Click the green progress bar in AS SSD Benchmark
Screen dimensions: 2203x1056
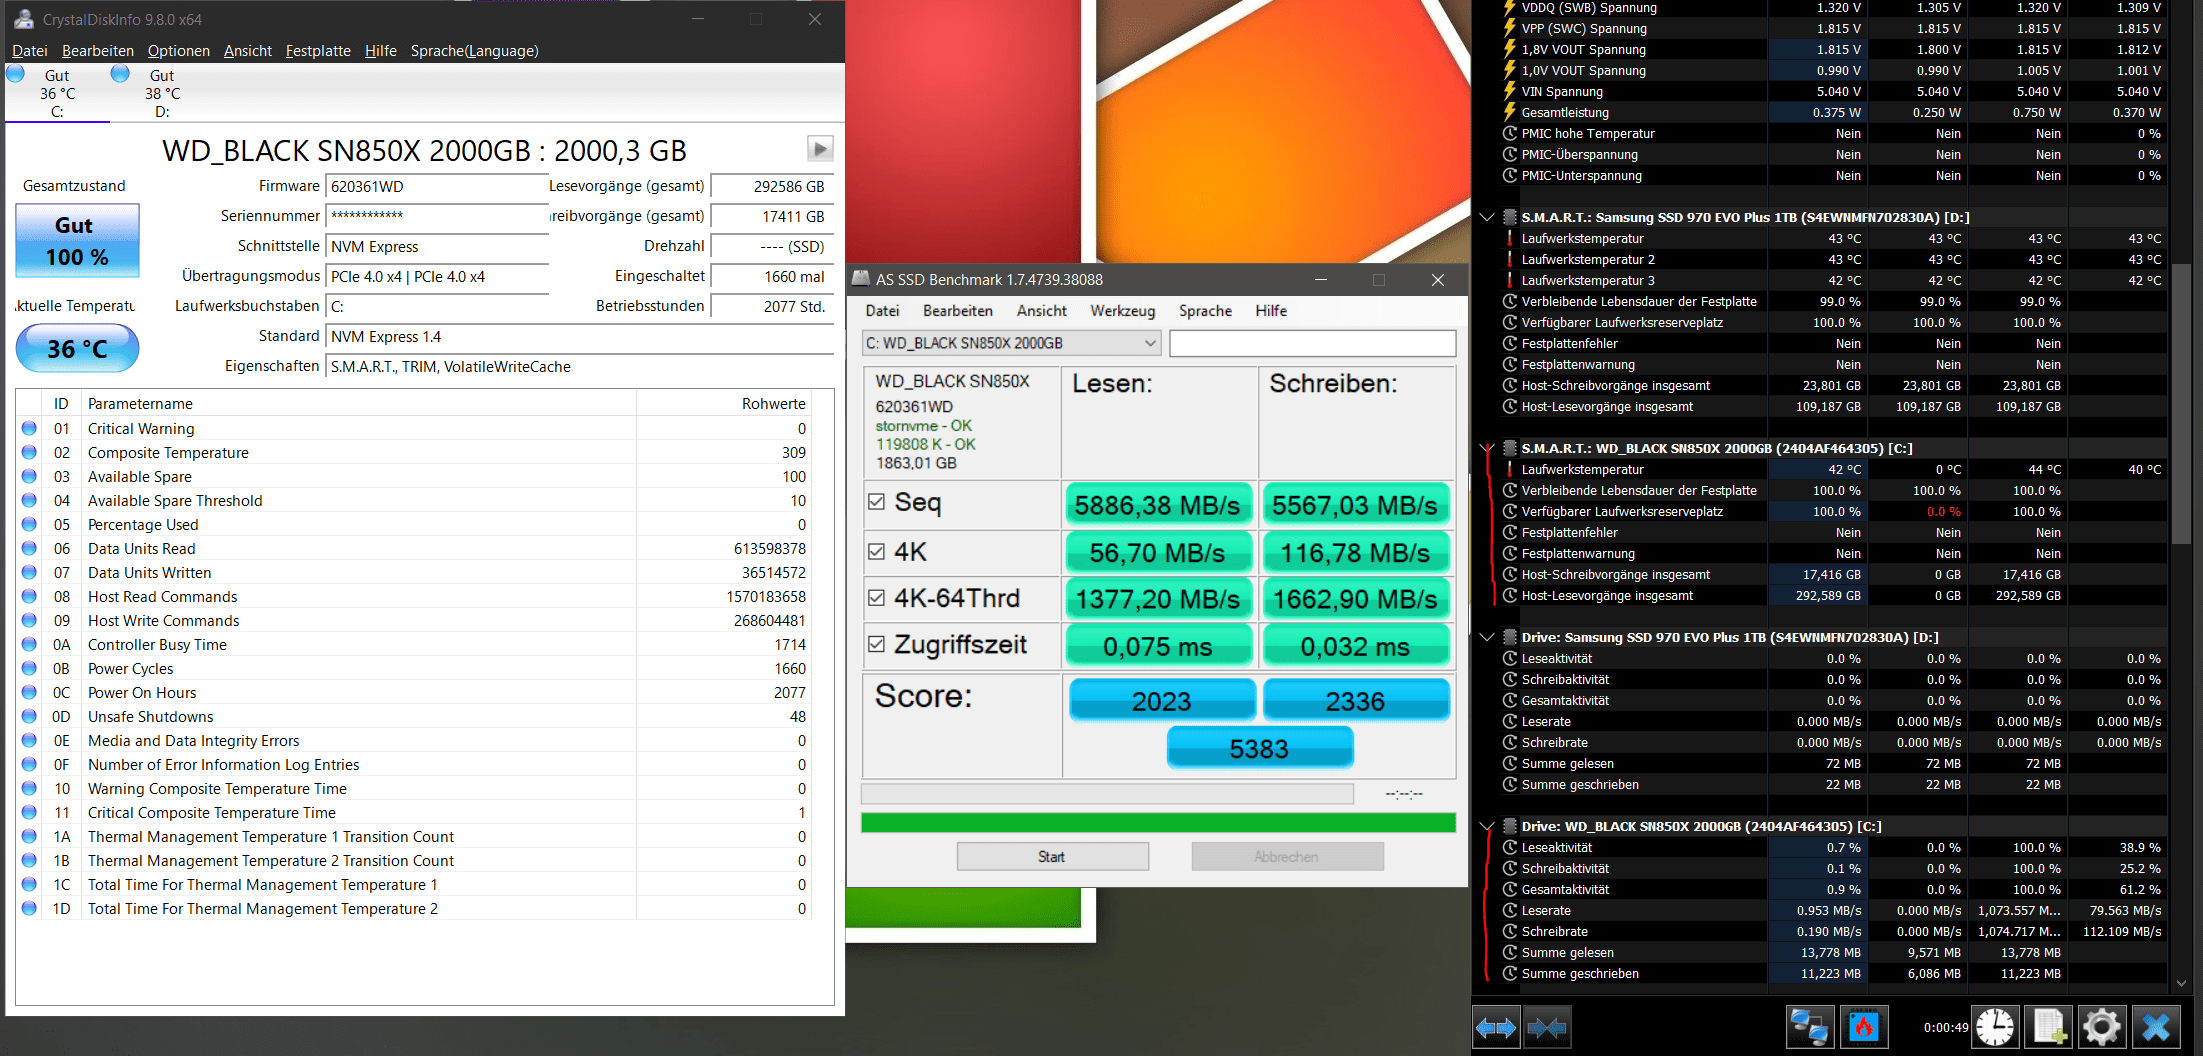pos(1158,823)
